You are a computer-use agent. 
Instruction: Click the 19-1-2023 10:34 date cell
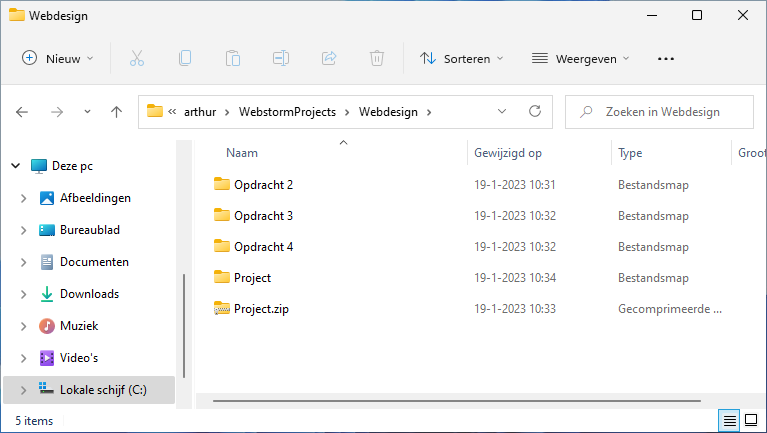pyautogui.click(x=515, y=278)
